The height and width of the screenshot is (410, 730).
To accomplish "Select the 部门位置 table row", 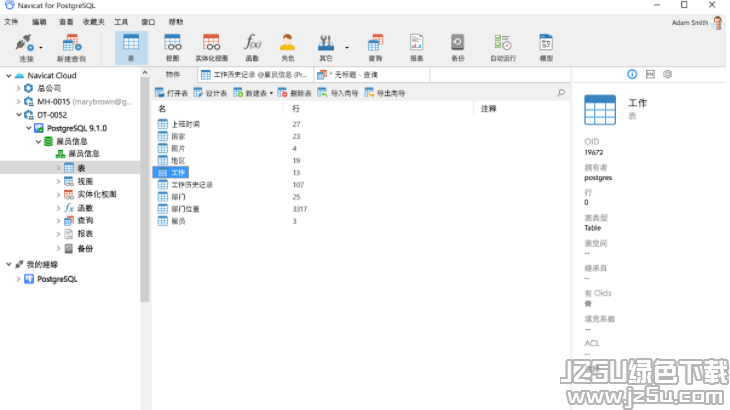I will tap(185, 209).
